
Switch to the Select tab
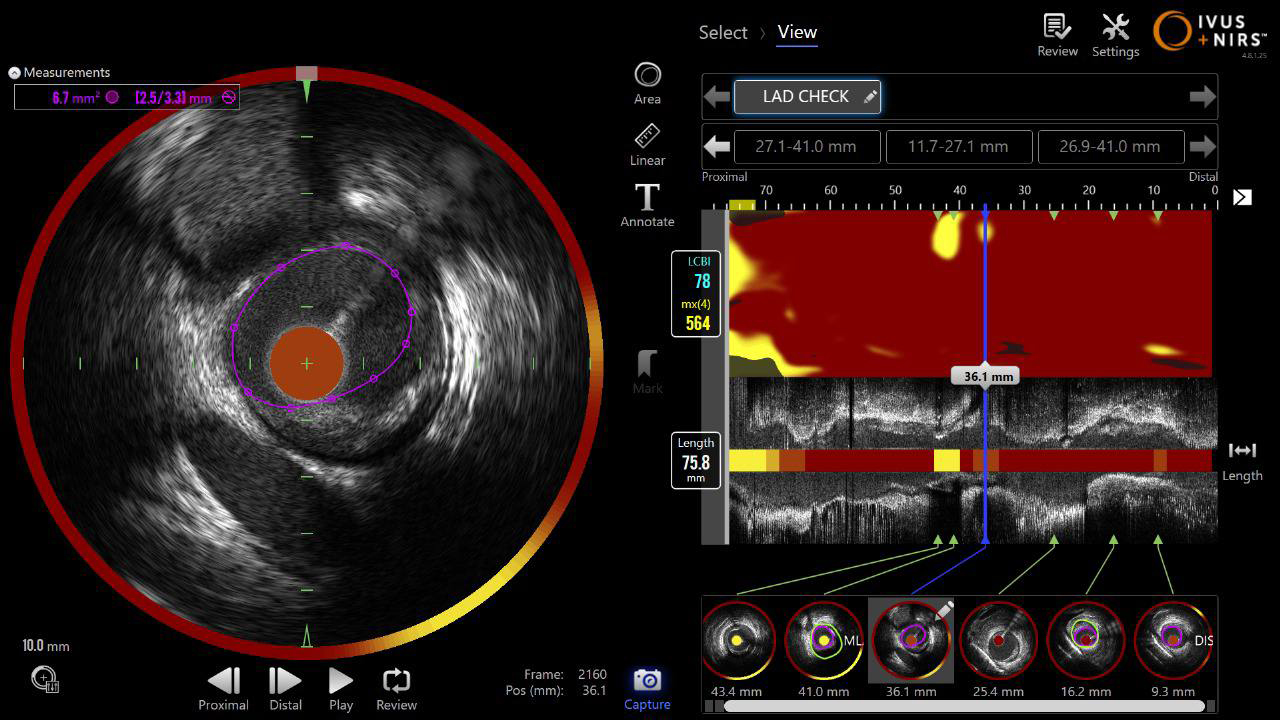click(723, 33)
